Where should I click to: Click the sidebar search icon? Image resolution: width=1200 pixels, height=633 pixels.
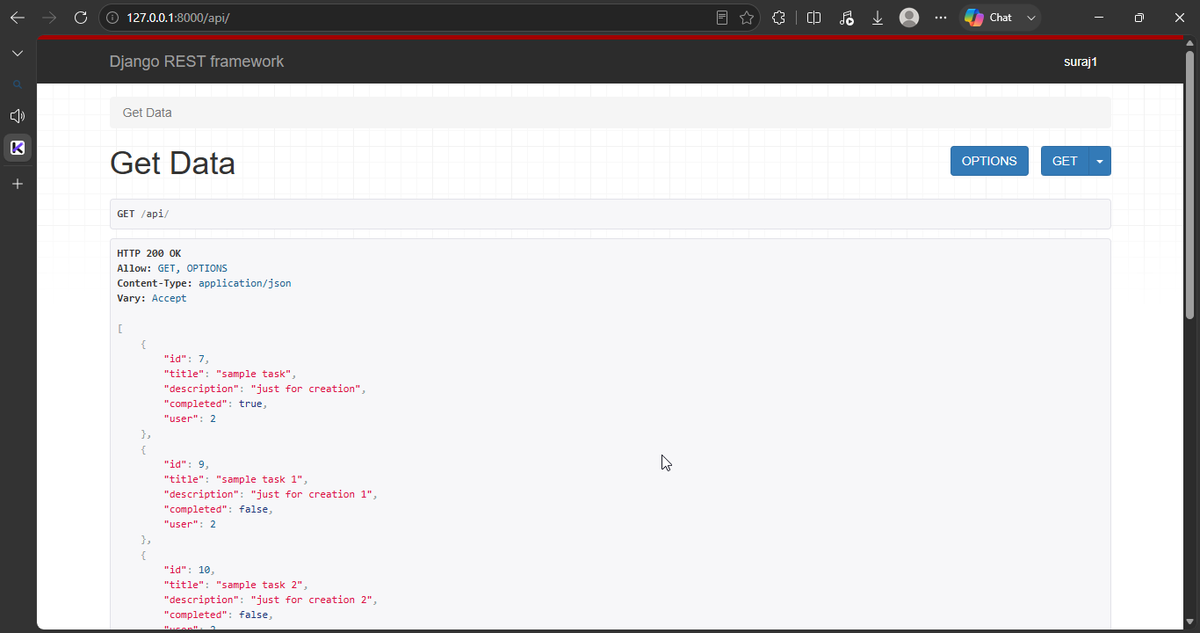tap(17, 83)
